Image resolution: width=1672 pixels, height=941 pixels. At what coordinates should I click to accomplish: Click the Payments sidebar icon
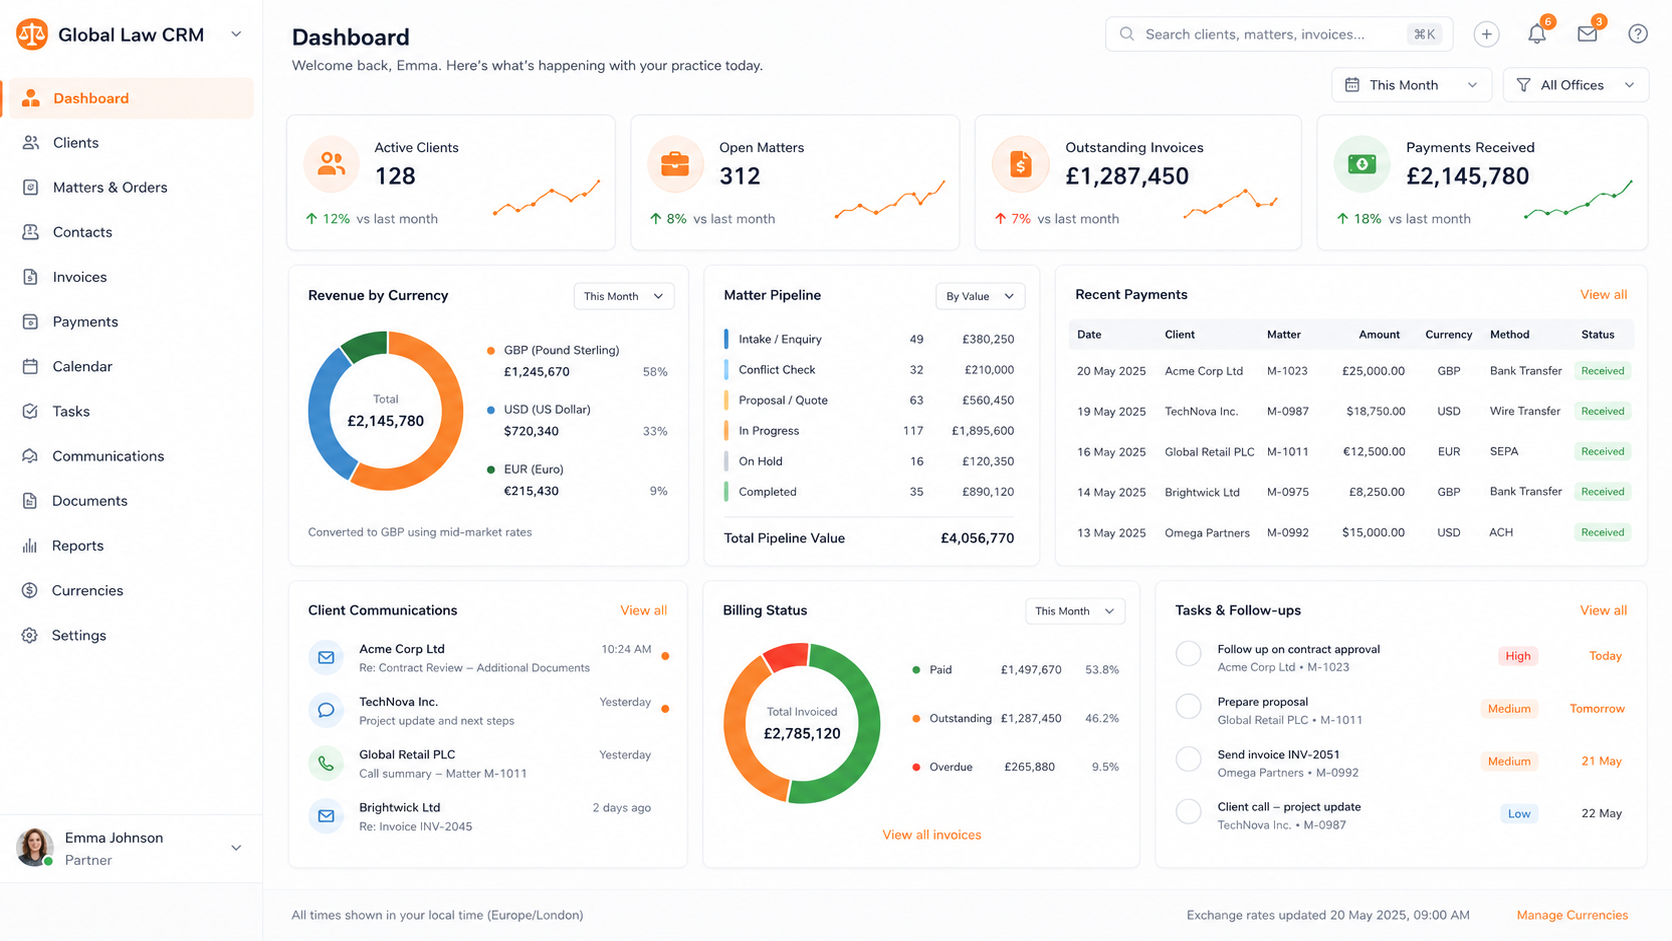pyautogui.click(x=30, y=322)
